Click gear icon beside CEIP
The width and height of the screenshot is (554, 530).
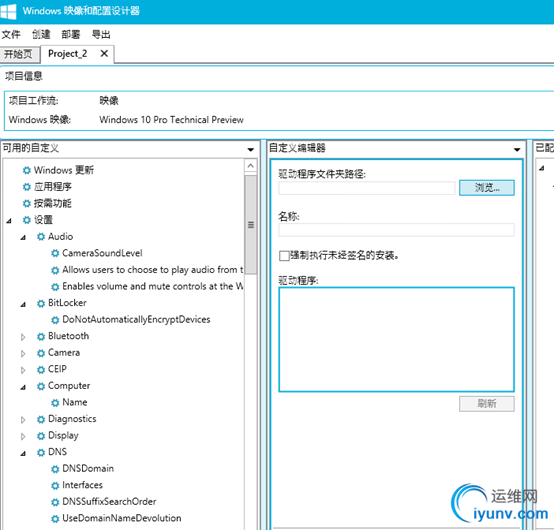click(x=41, y=369)
